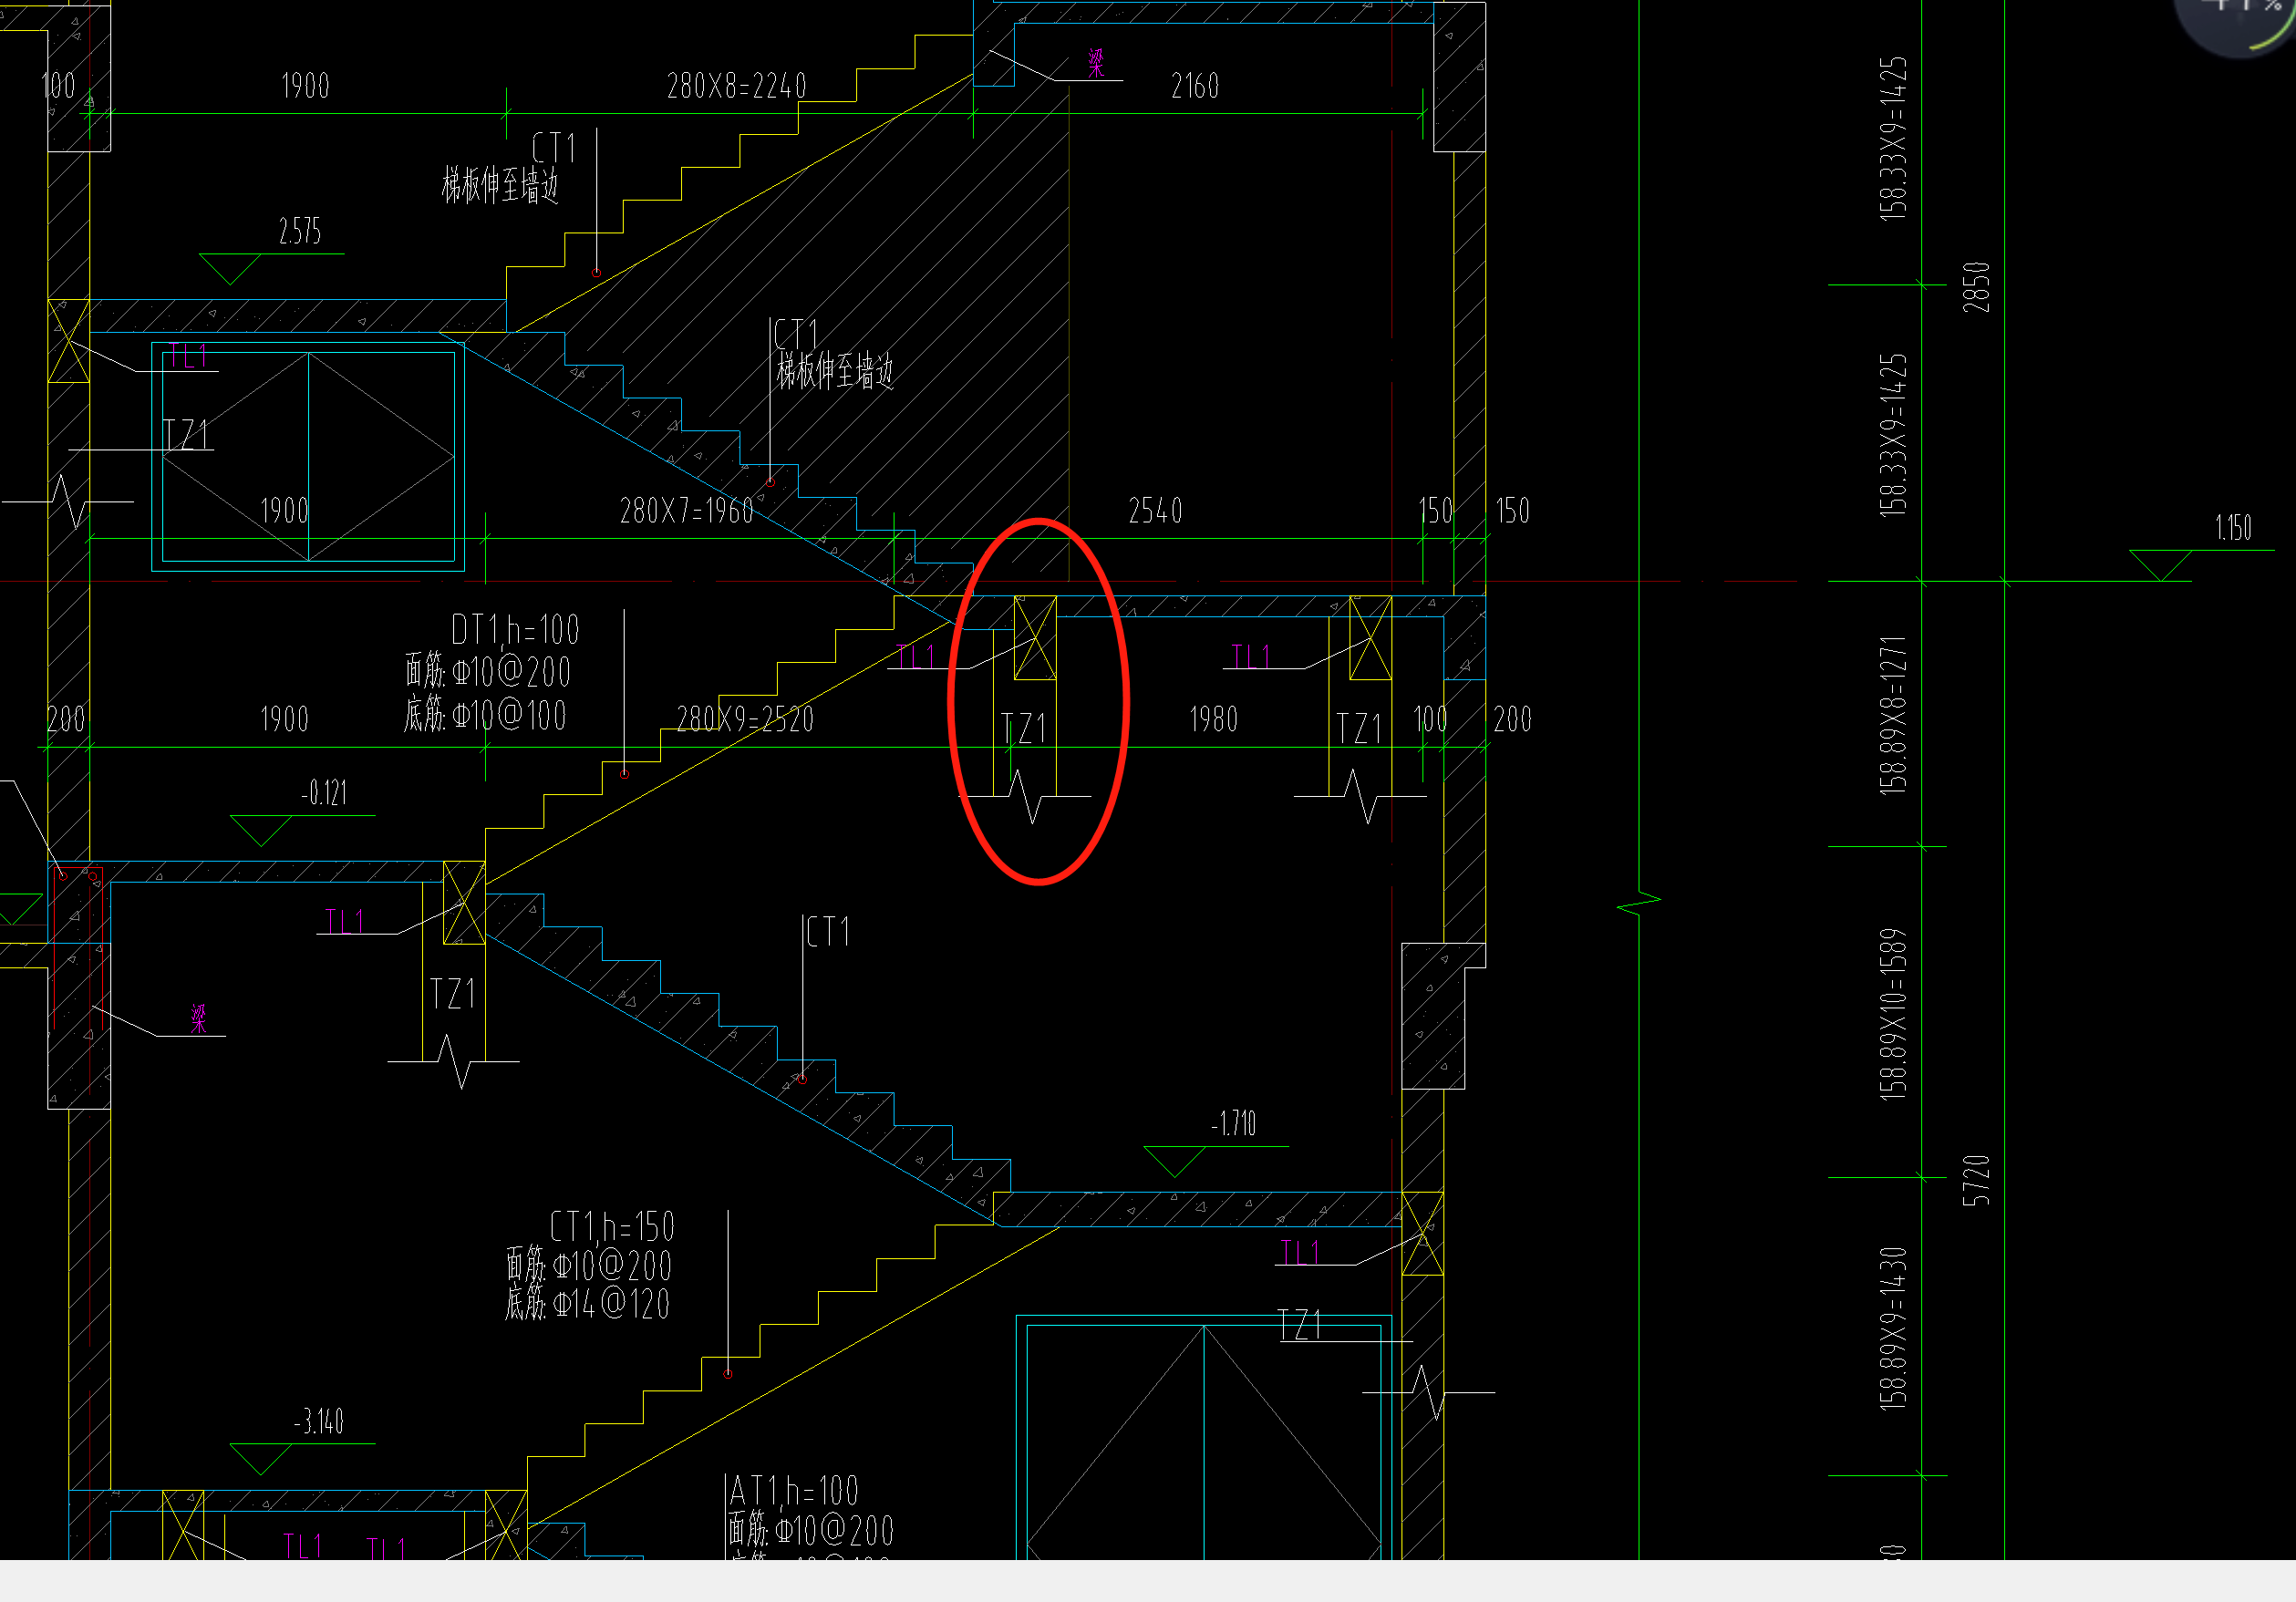The width and height of the screenshot is (2296, 1602).
Task: Click the dimension text 280X9=2520
Action: click(x=745, y=719)
